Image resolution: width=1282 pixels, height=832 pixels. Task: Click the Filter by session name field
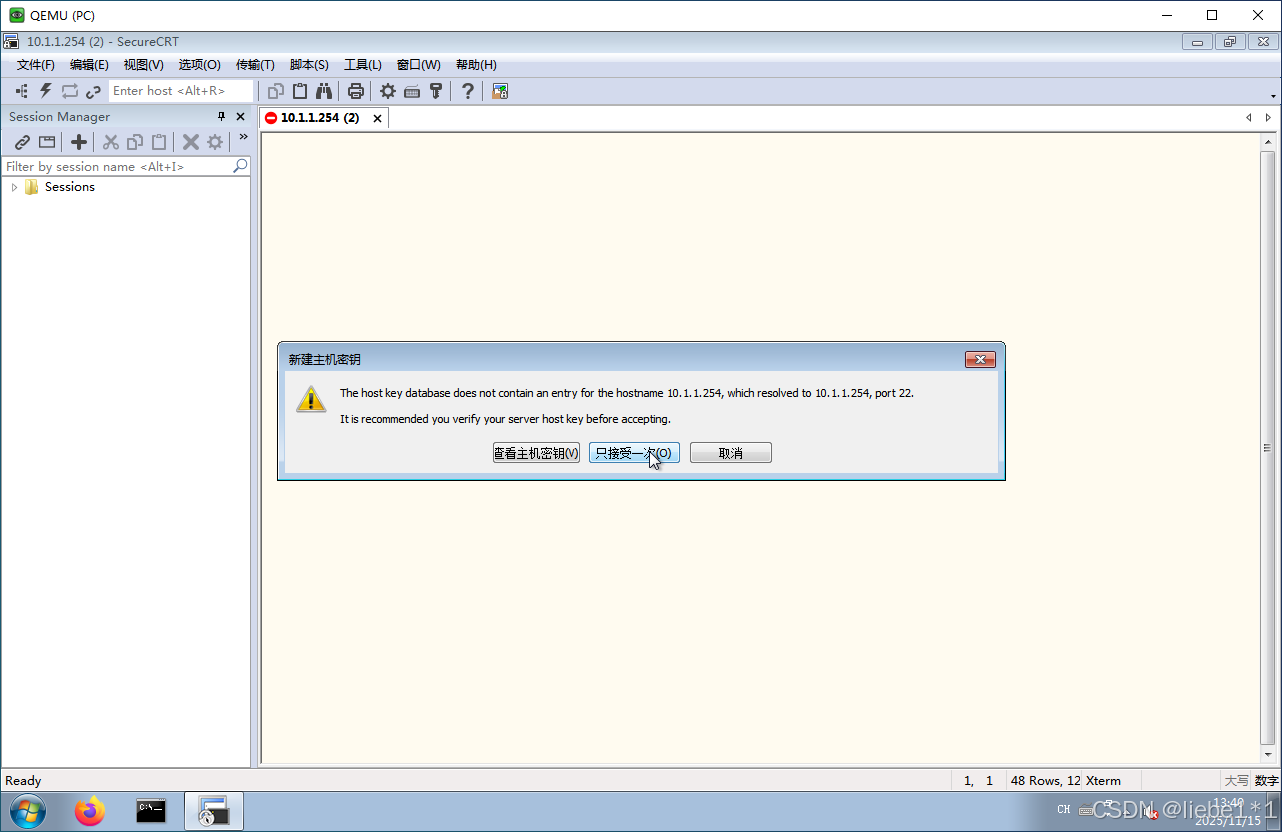117,166
